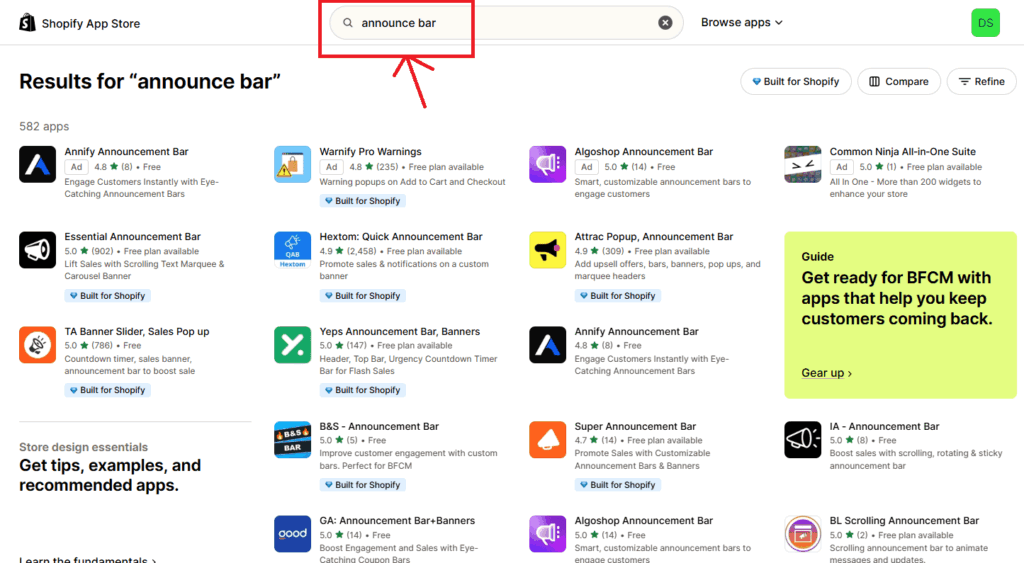Open BL Scrolling Announcement Bar icon
The height and width of the screenshot is (563, 1024).
tap(803, 534)
